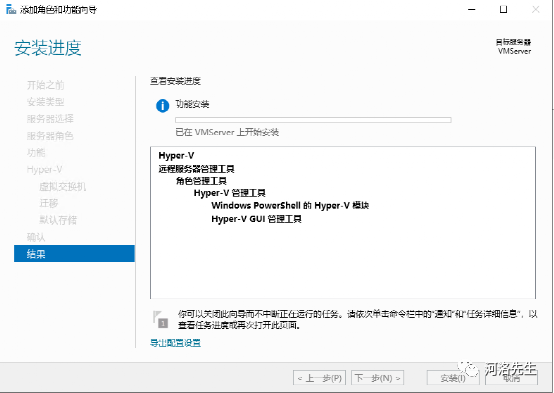Image resolution: width=554 pixels, height=393 pixels.
Task: Maximize the wizard window
Action: tap(503, 10)
